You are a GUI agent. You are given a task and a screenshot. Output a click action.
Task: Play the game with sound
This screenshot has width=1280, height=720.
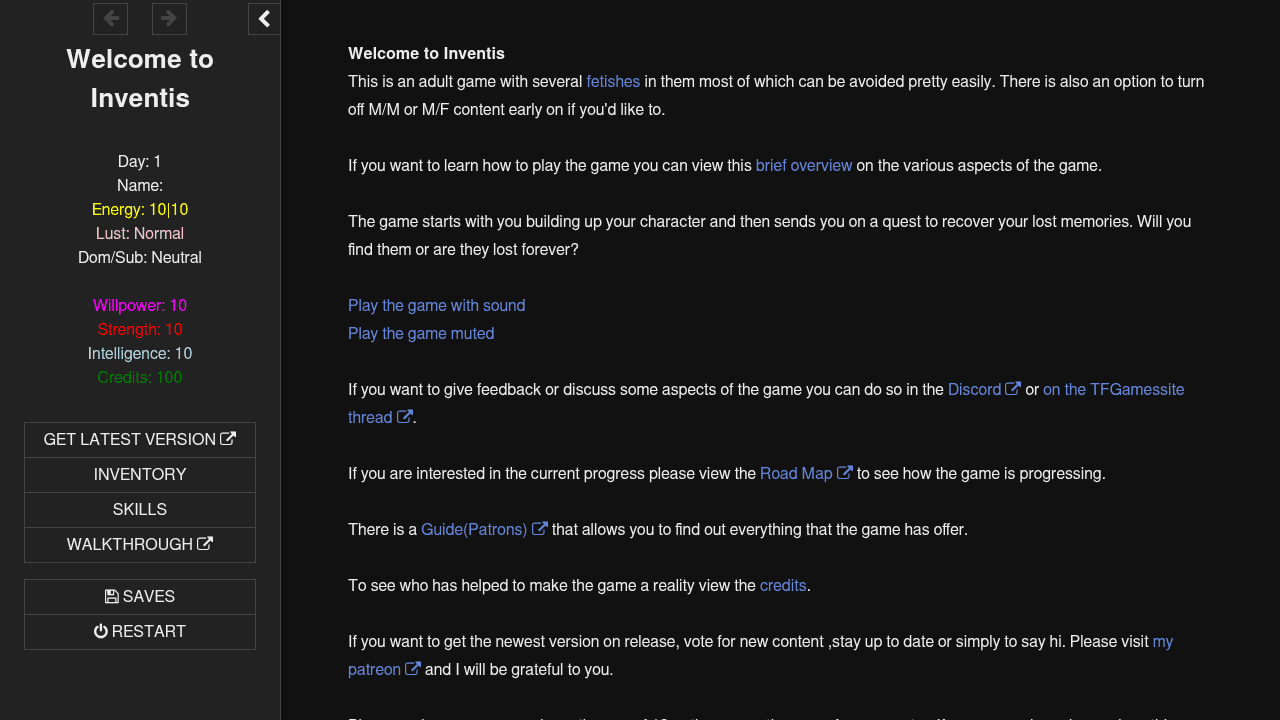[x=436, y=306]
